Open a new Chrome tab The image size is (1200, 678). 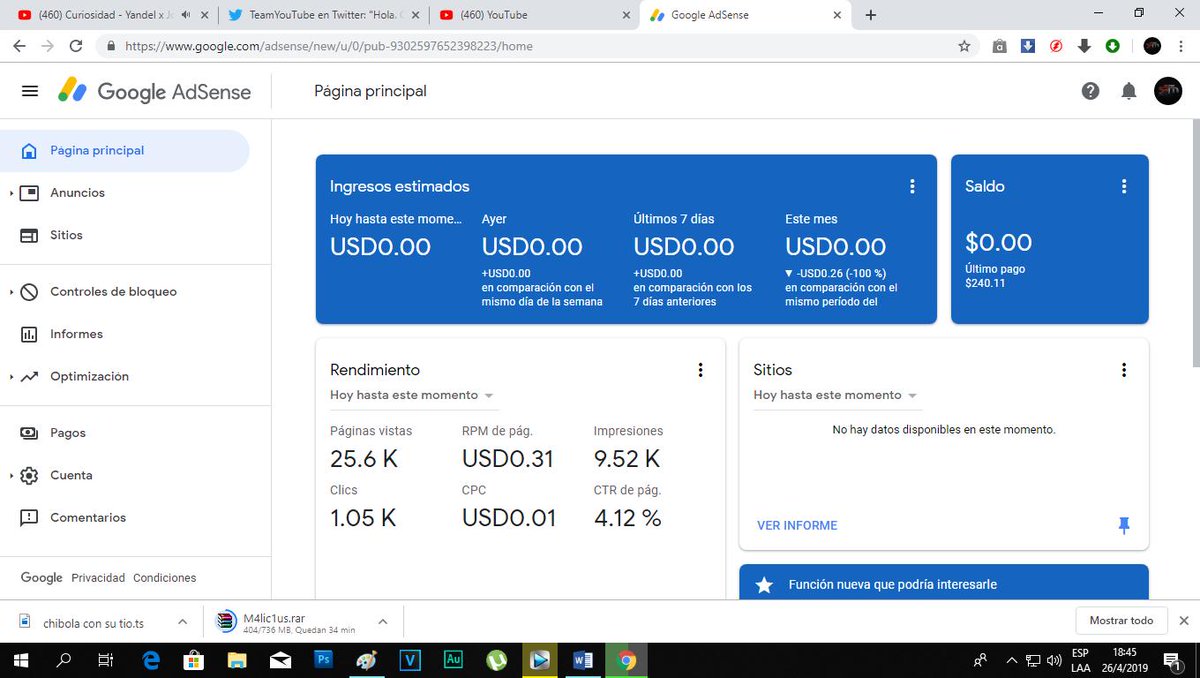pos(870,15)
